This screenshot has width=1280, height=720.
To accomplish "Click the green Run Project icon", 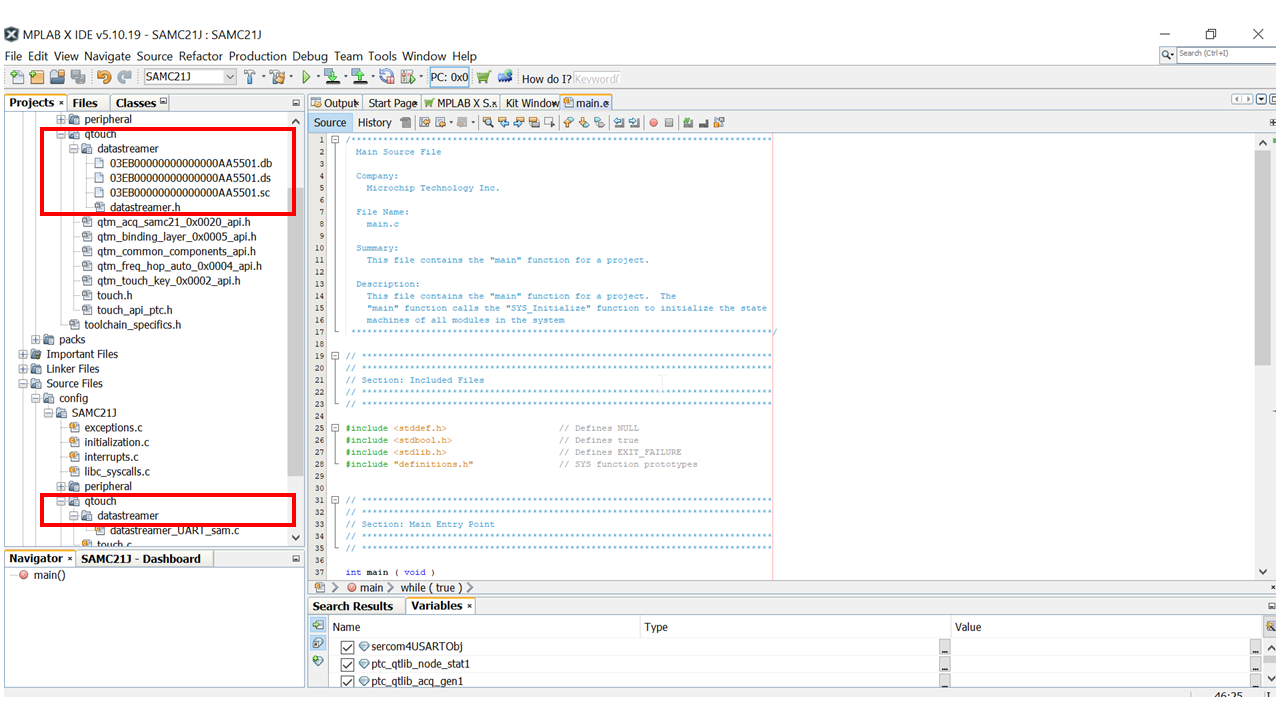I will (x=306, y=77).
